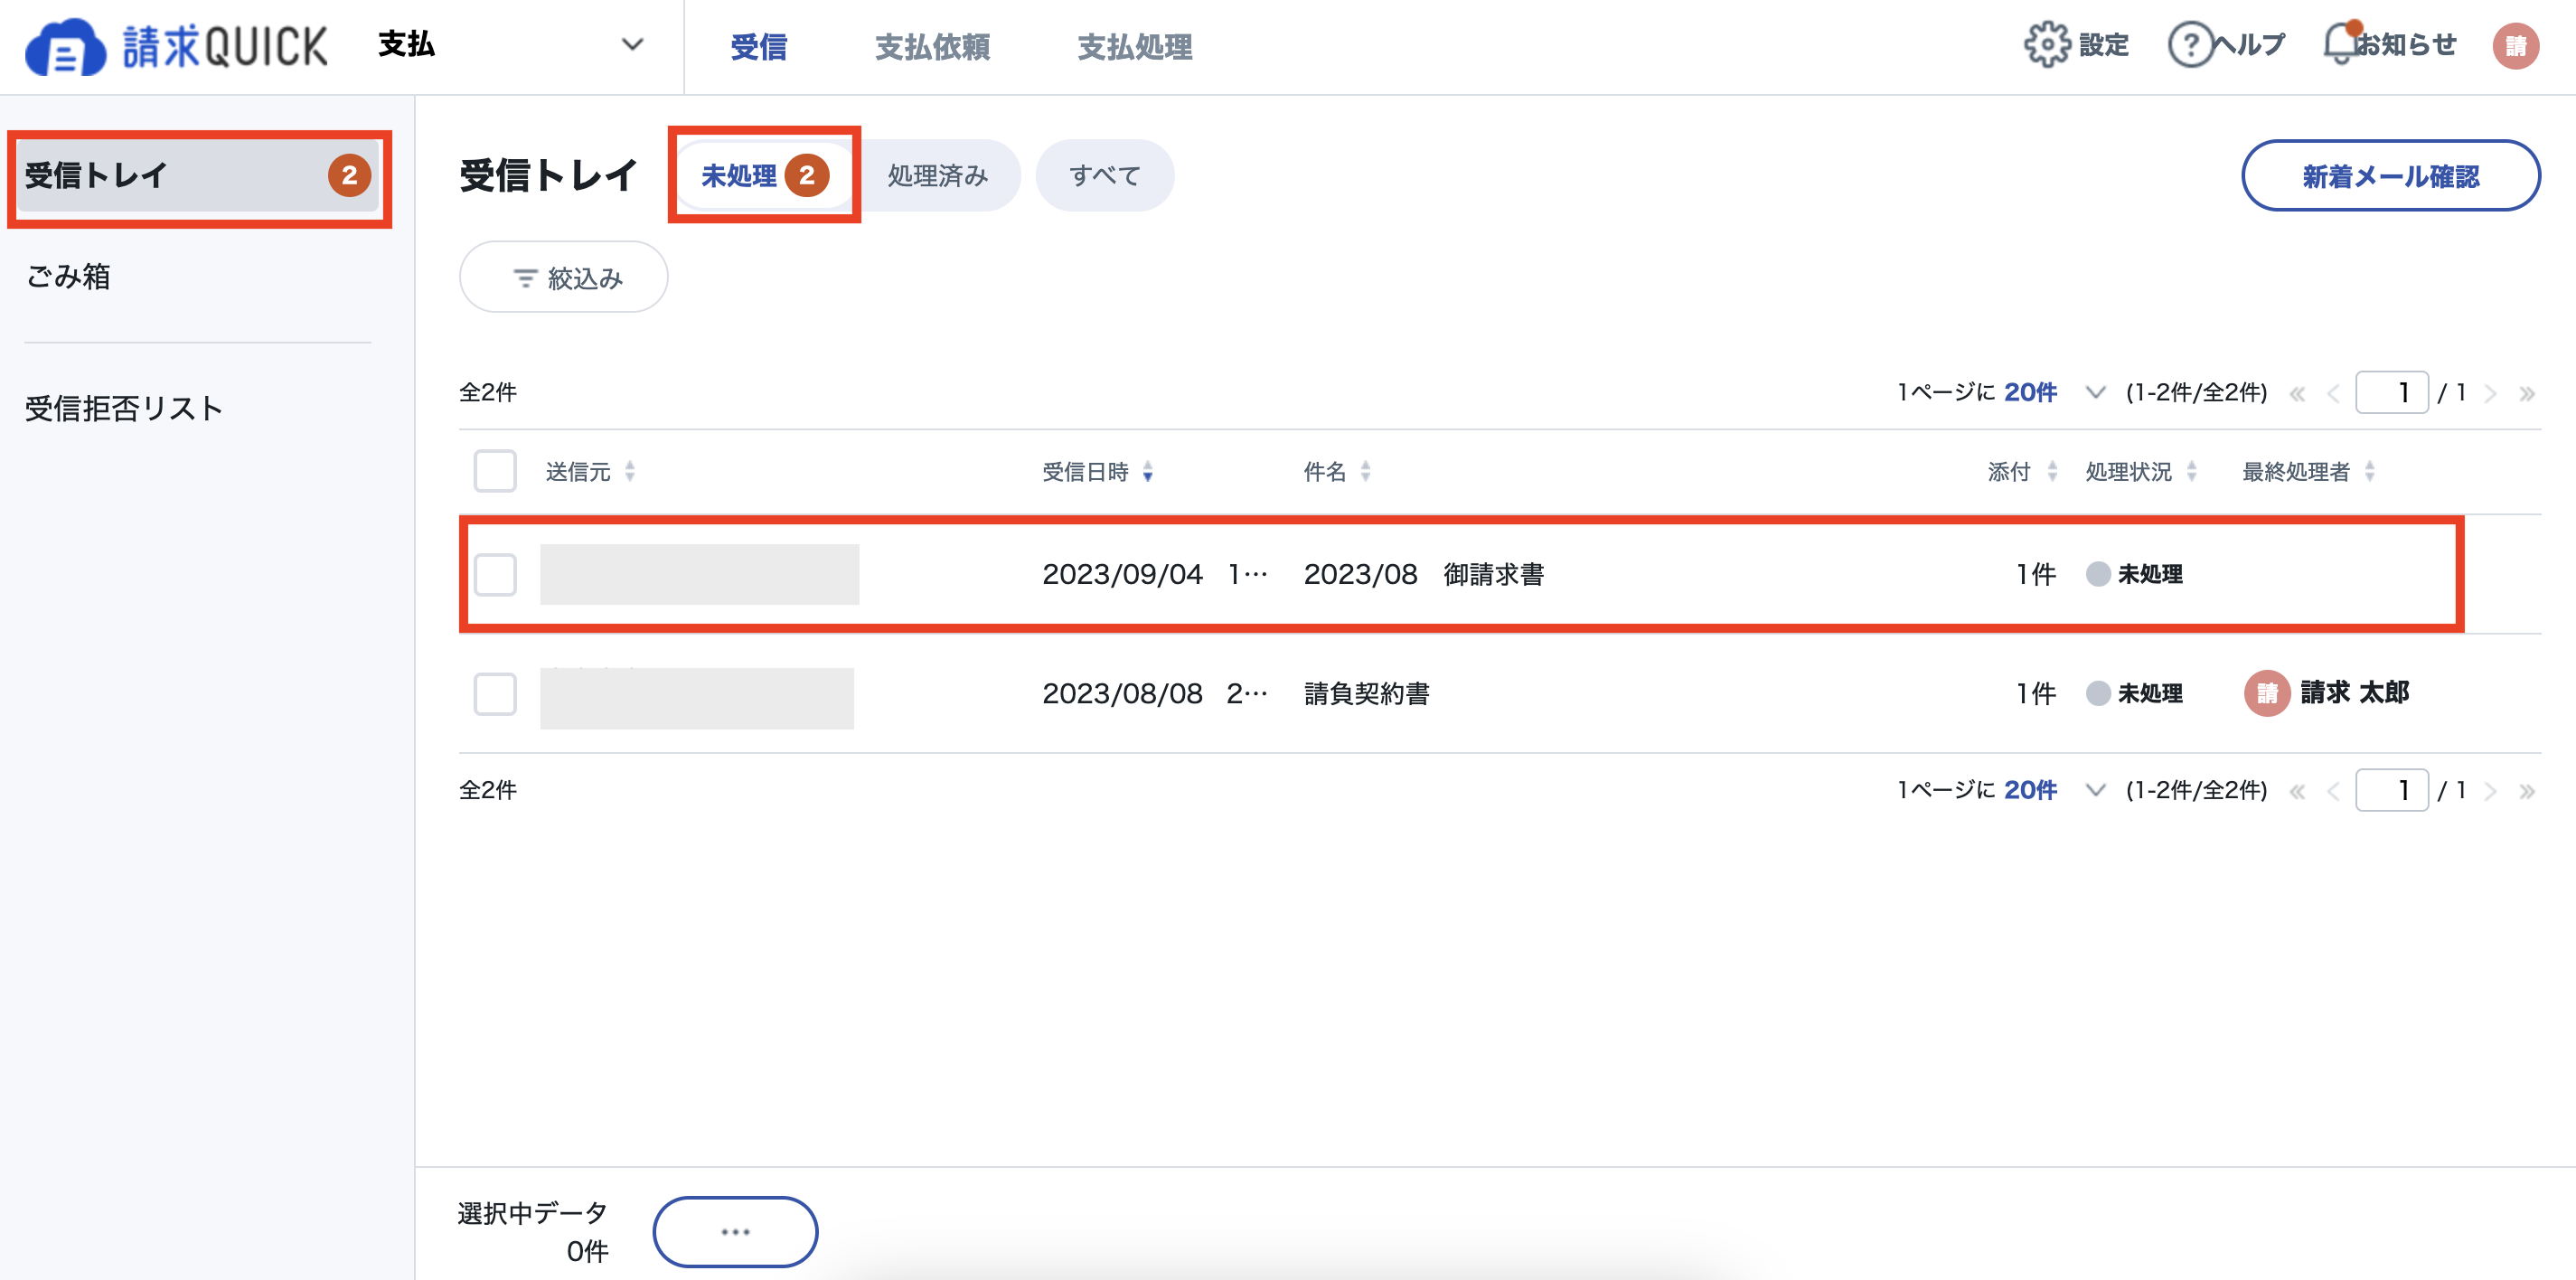
Task: Sort by 処理状況 column arrows
Action: pos(2192,472)
